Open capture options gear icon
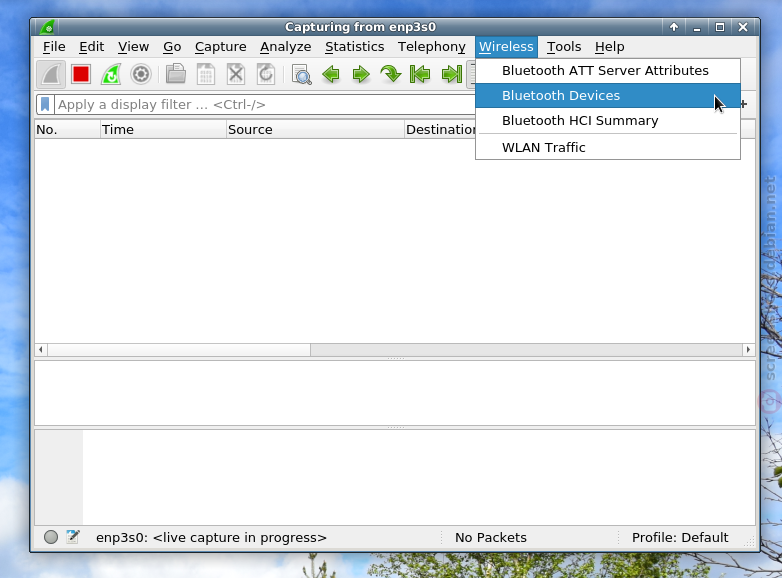Image resolution: width=782 pixels, height=578 pixels. [x=141, y=74]
